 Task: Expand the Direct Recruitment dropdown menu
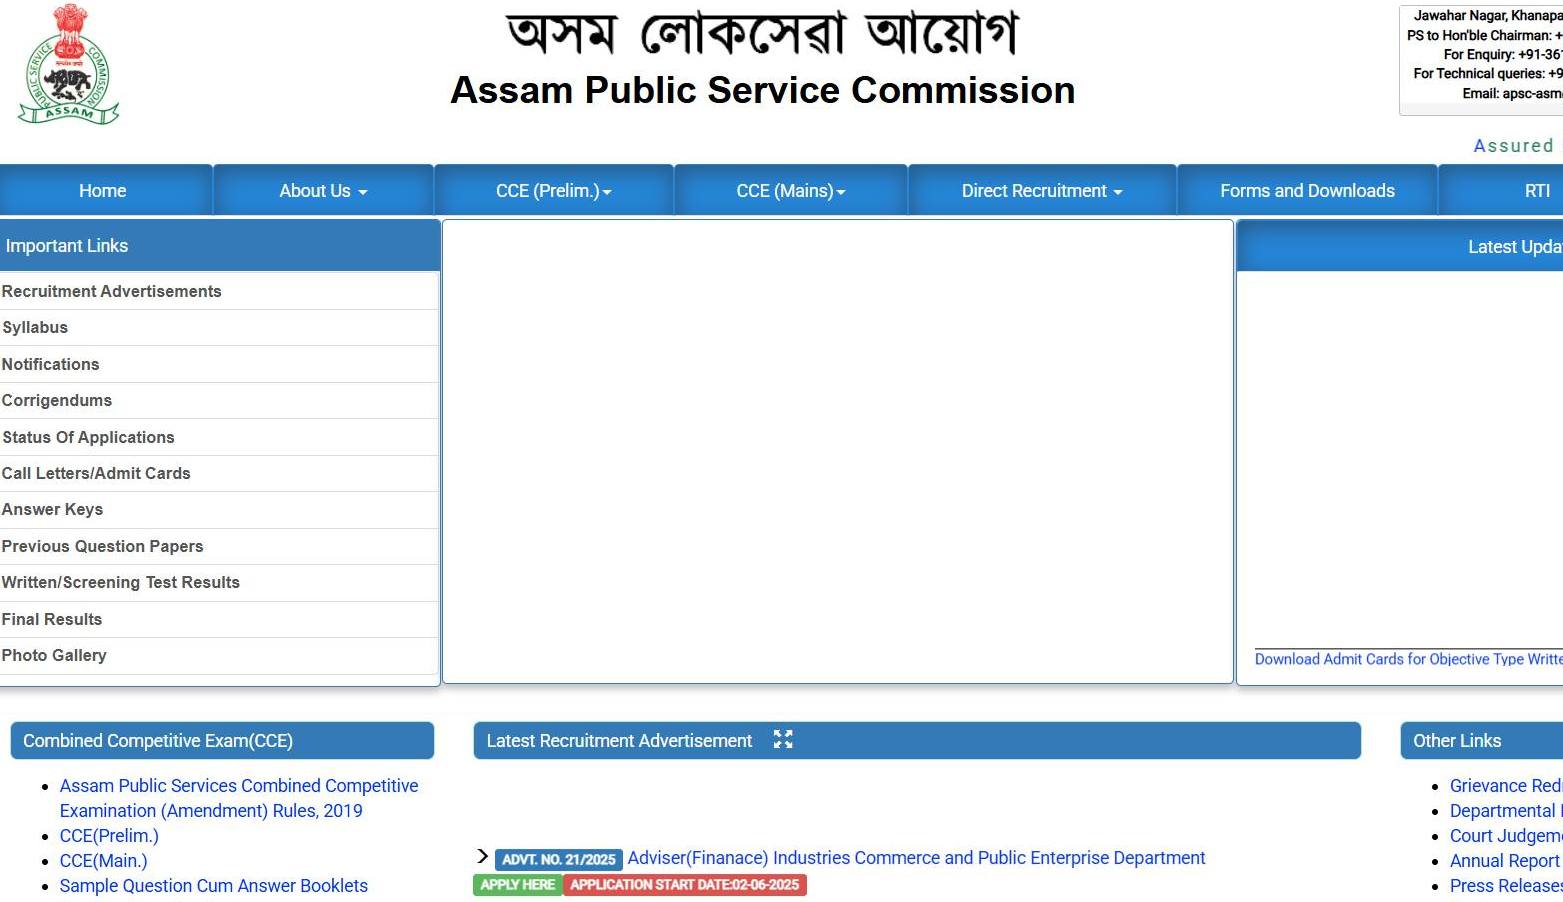(1042, 190)
